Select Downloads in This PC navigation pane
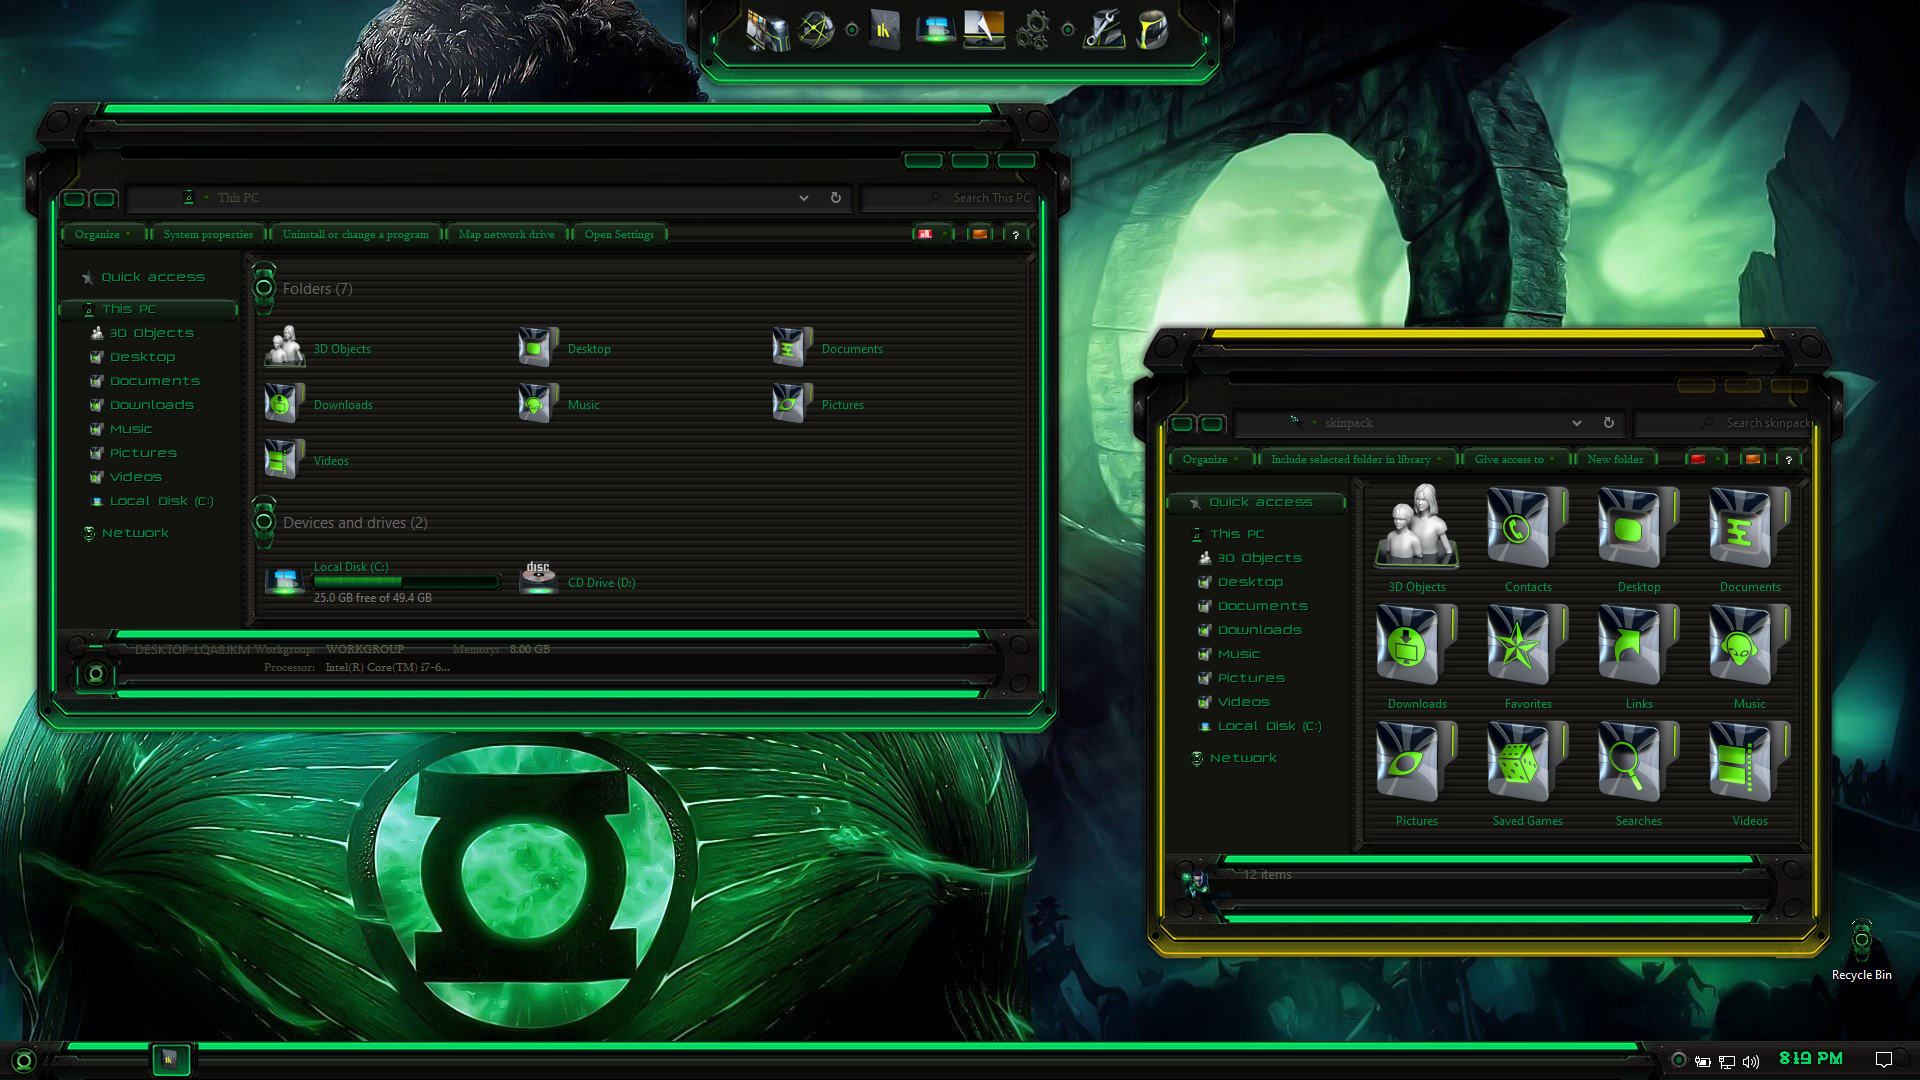1920x1080 pixels. pos(152,405)
